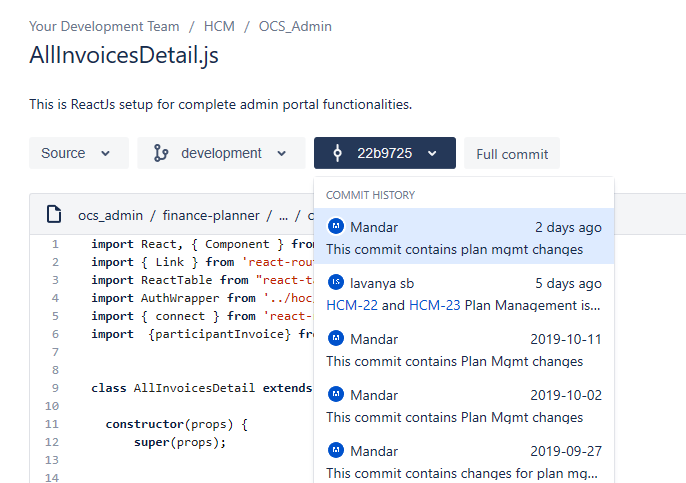Open the development branch selector
Image resolution: width=686 pixels, height=483 pixels.
coord(221,153)
